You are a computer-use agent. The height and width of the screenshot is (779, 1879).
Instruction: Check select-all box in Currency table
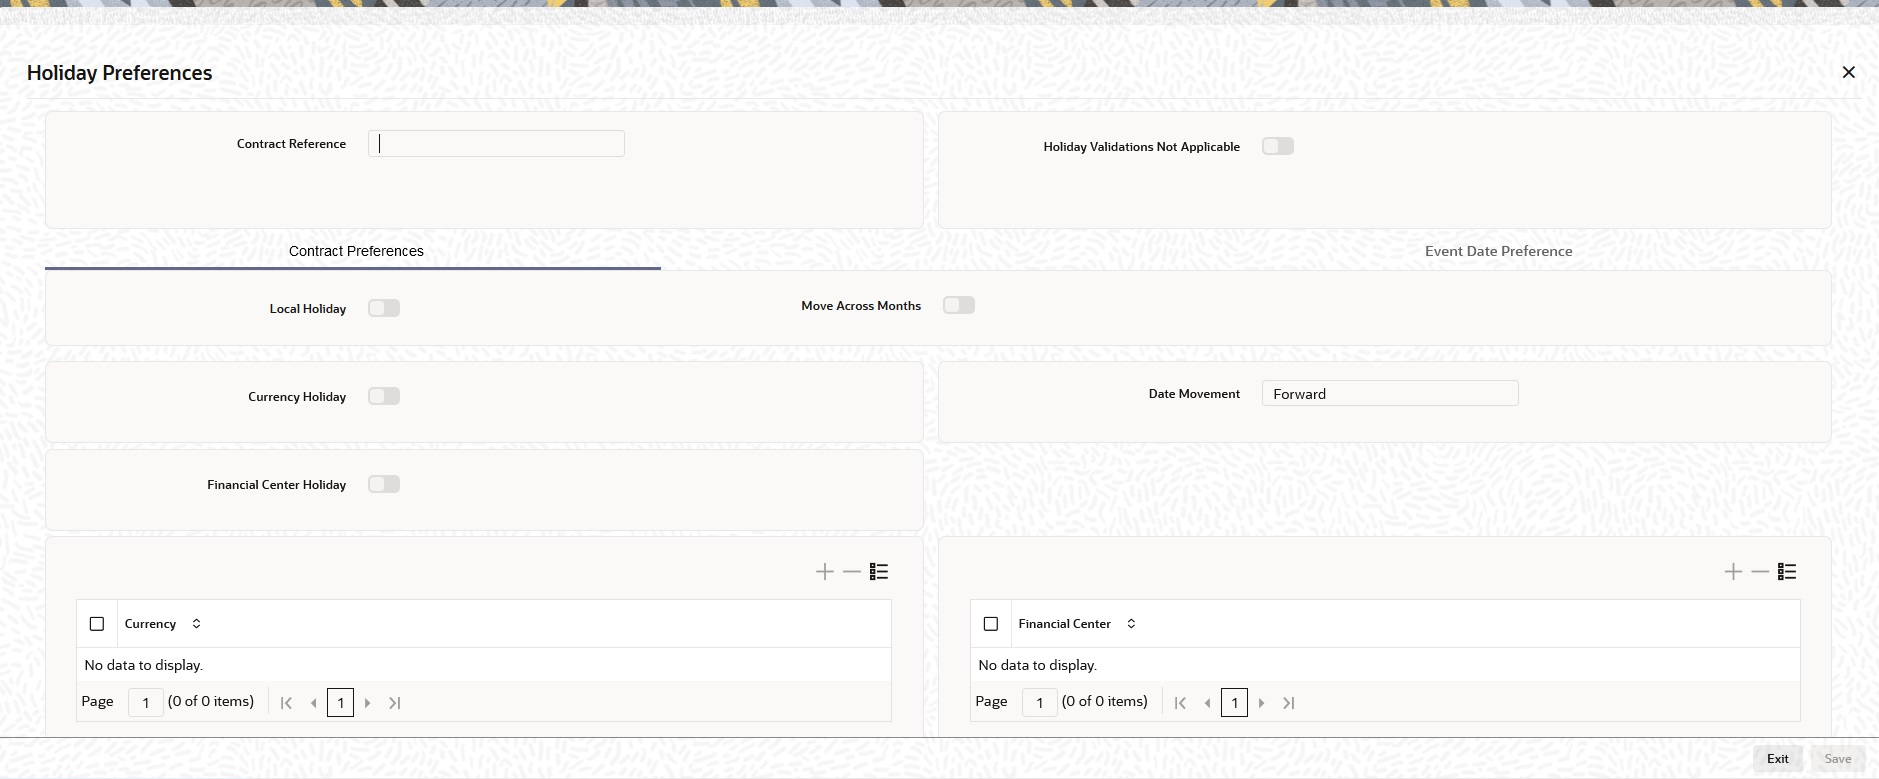97,624
